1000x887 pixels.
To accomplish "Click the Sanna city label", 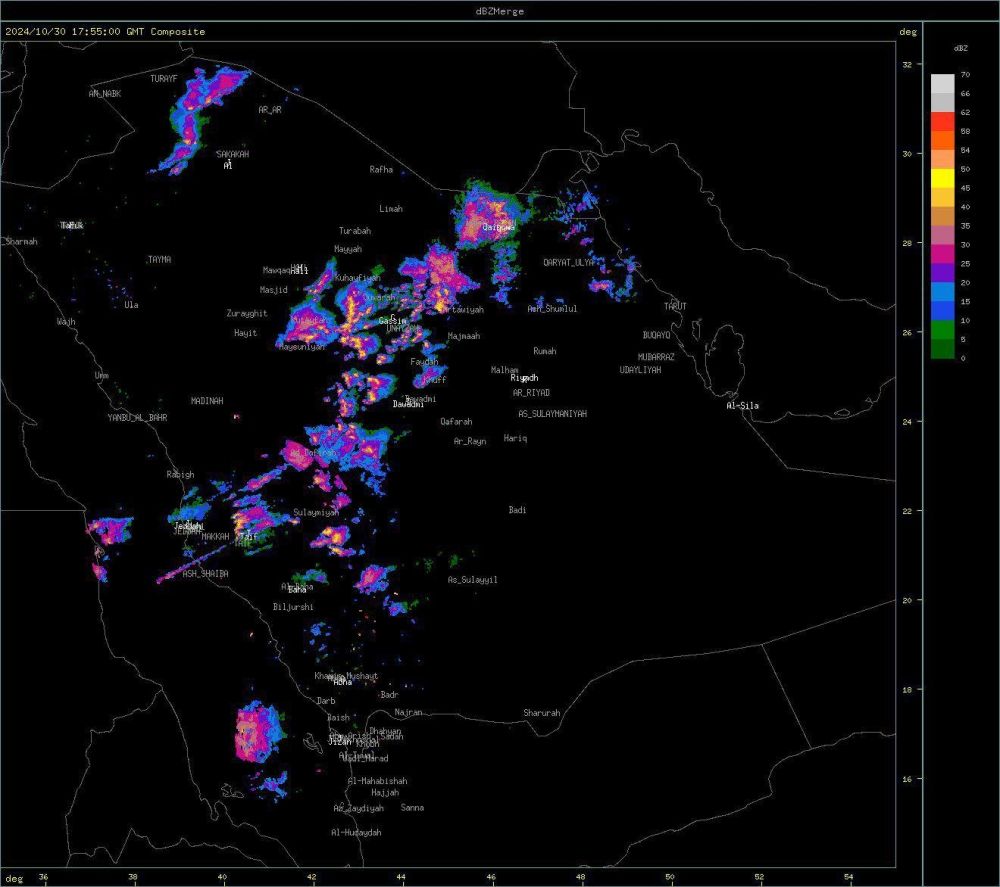I will click(412, 808).
